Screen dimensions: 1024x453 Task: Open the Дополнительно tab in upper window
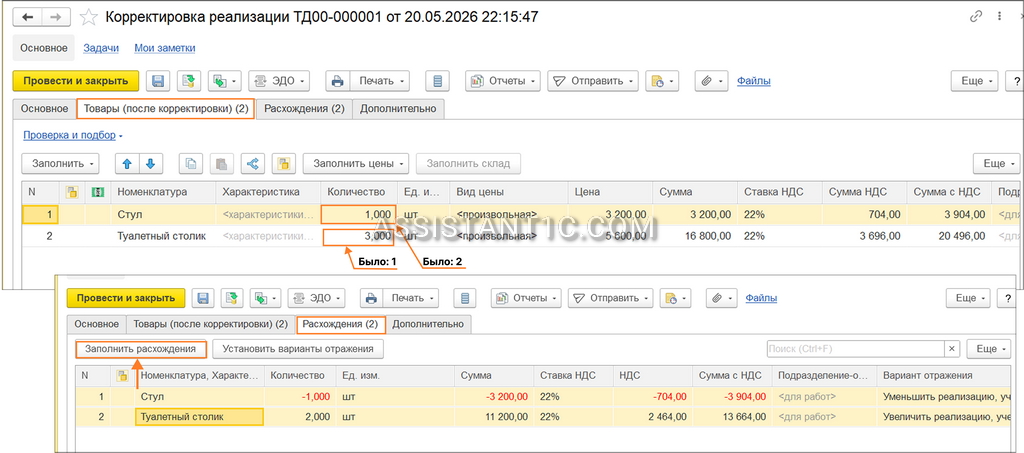tap(398, 109)
